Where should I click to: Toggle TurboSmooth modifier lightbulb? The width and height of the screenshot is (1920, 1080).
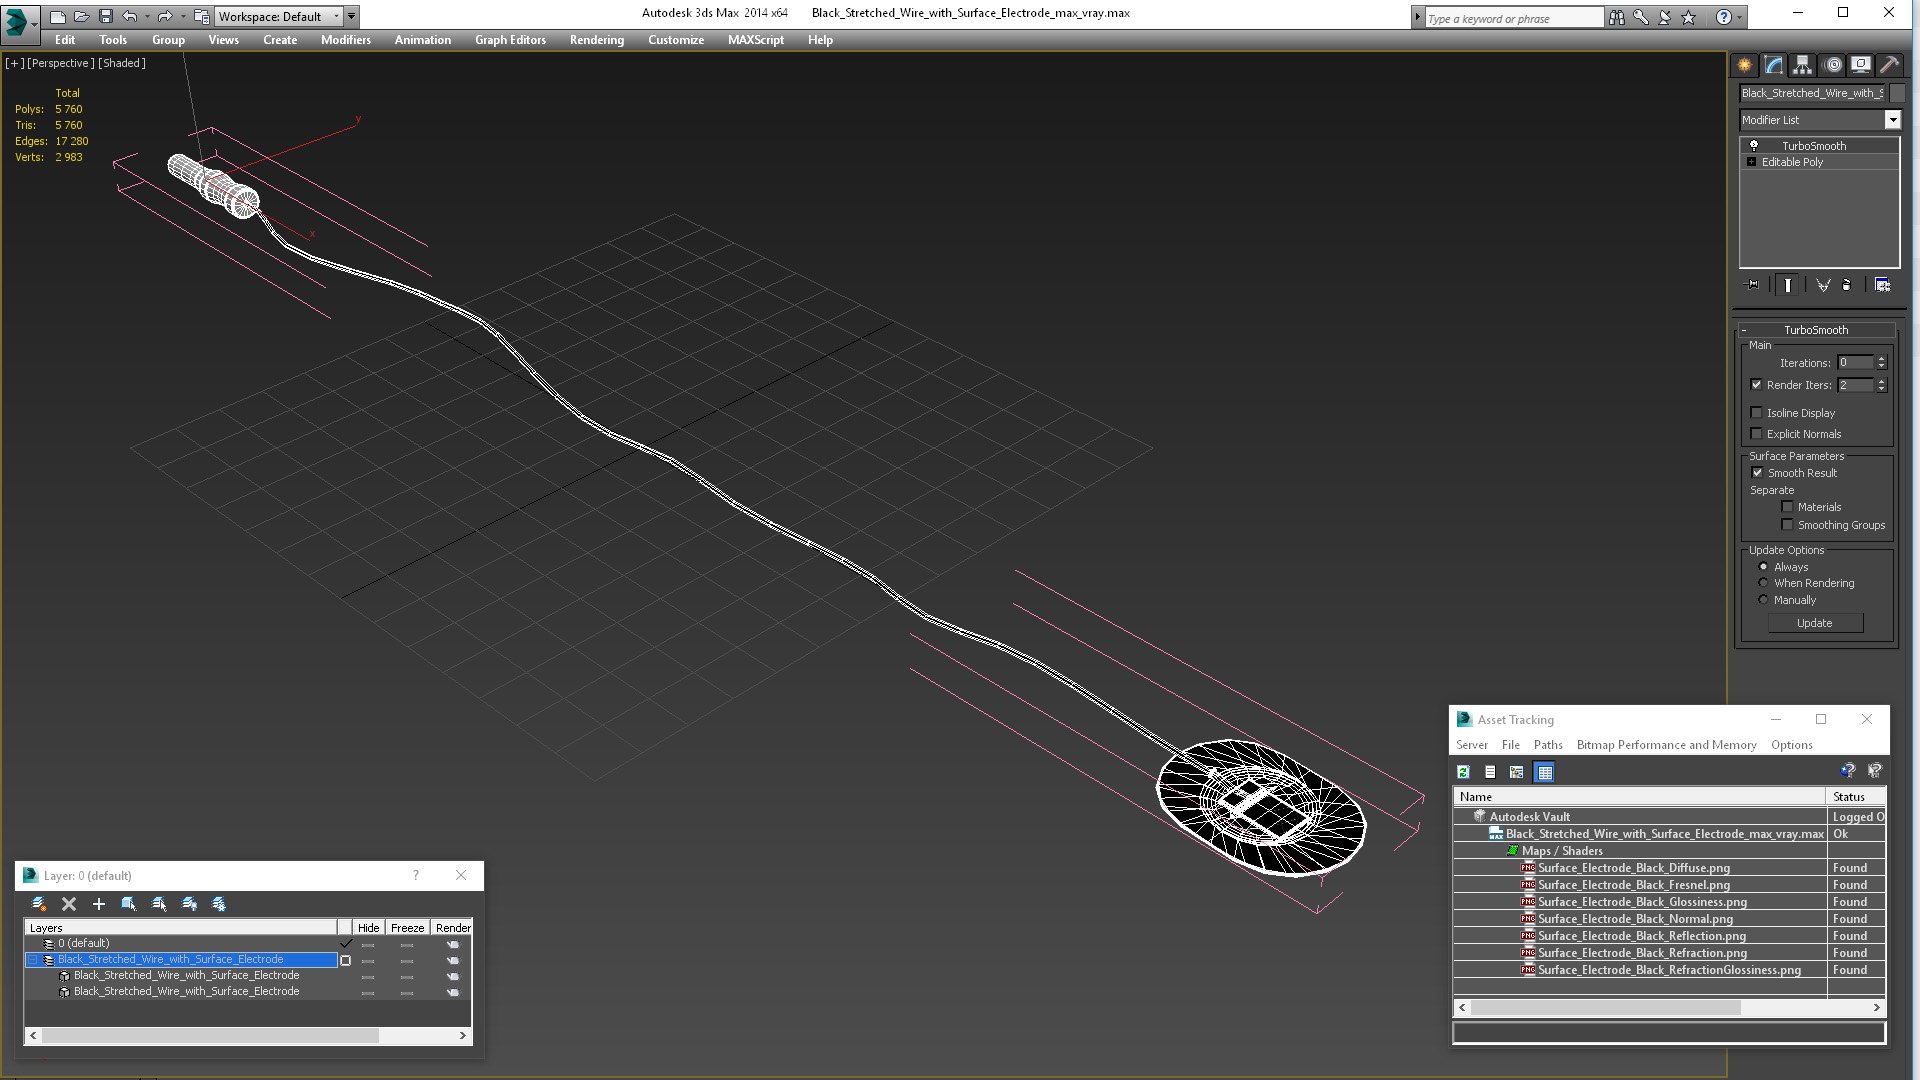click(x=1753, y=146)
